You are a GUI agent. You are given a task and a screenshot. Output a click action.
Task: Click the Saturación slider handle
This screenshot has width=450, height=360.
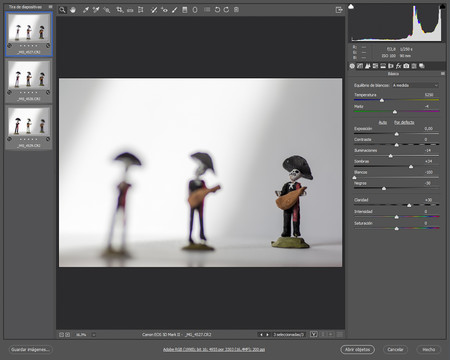397,228
